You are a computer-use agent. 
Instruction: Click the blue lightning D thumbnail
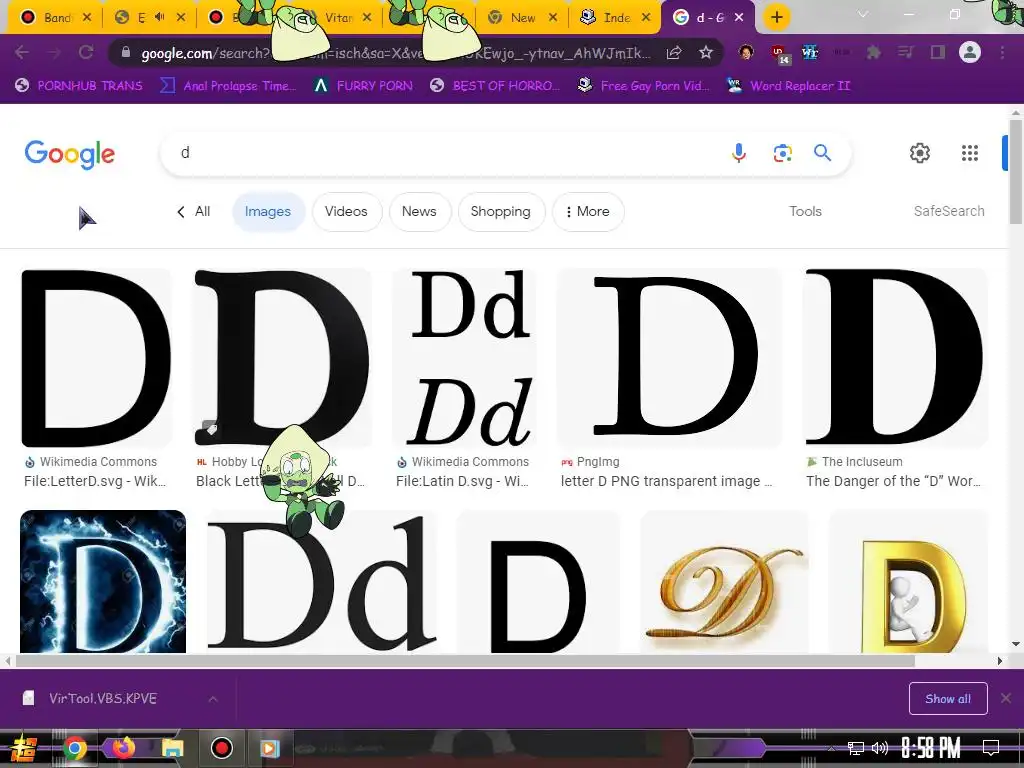[x=103, y=581]
